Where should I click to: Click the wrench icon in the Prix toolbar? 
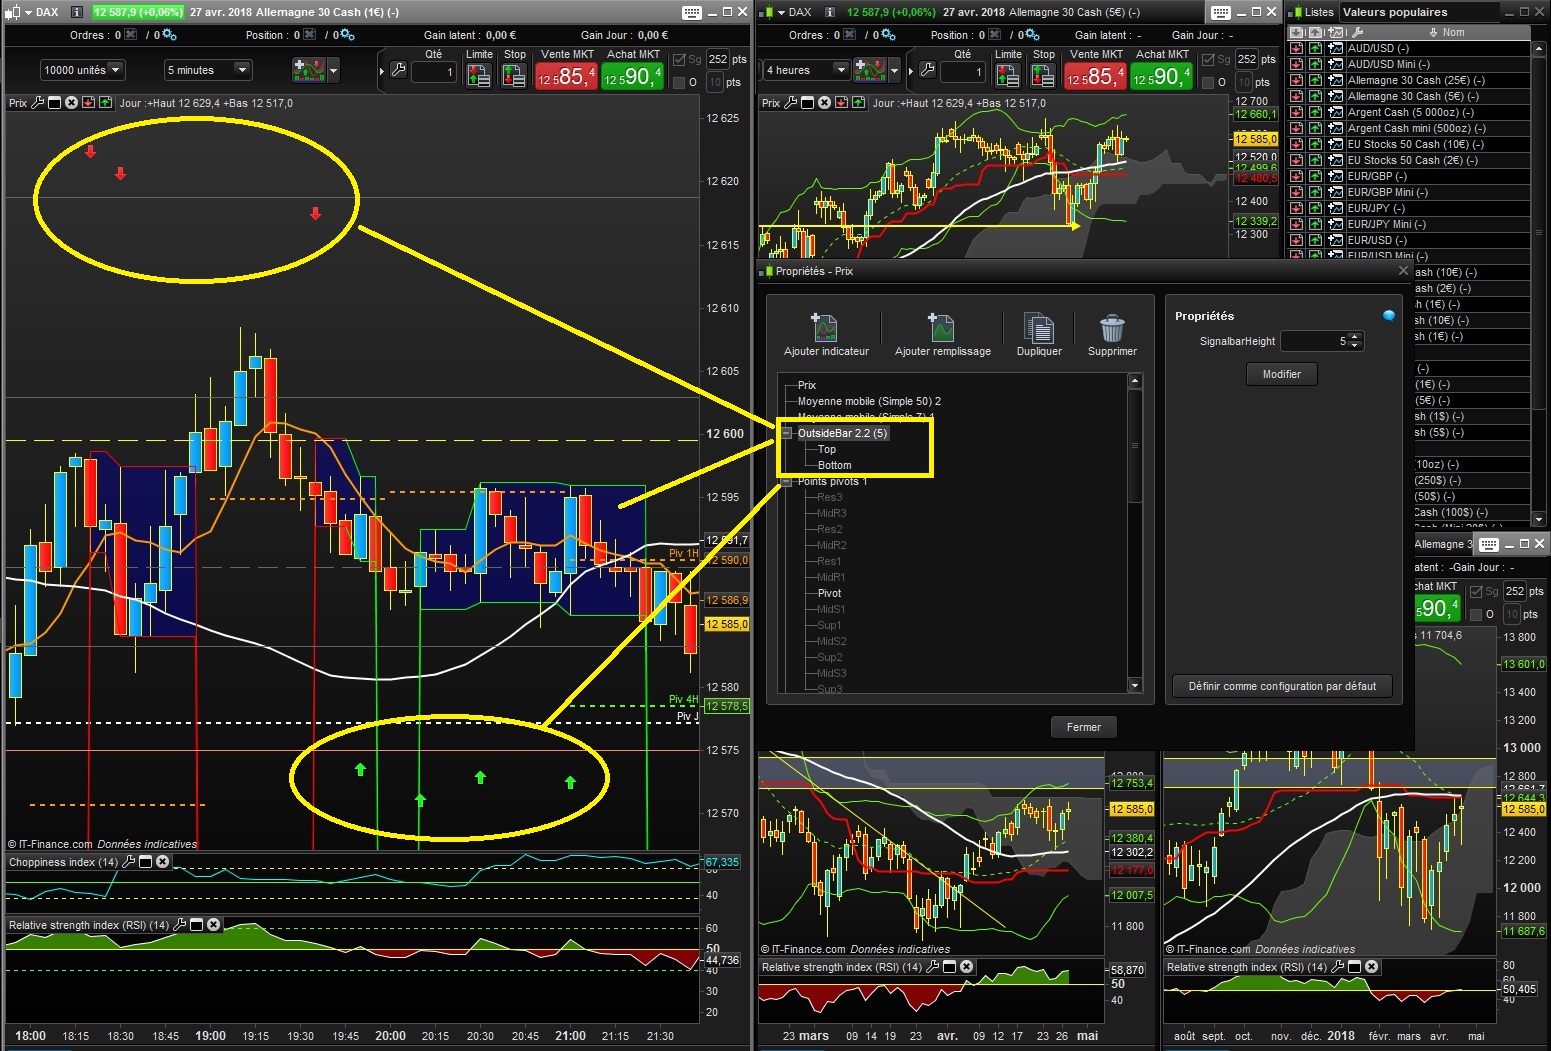(x=37, y=102)
